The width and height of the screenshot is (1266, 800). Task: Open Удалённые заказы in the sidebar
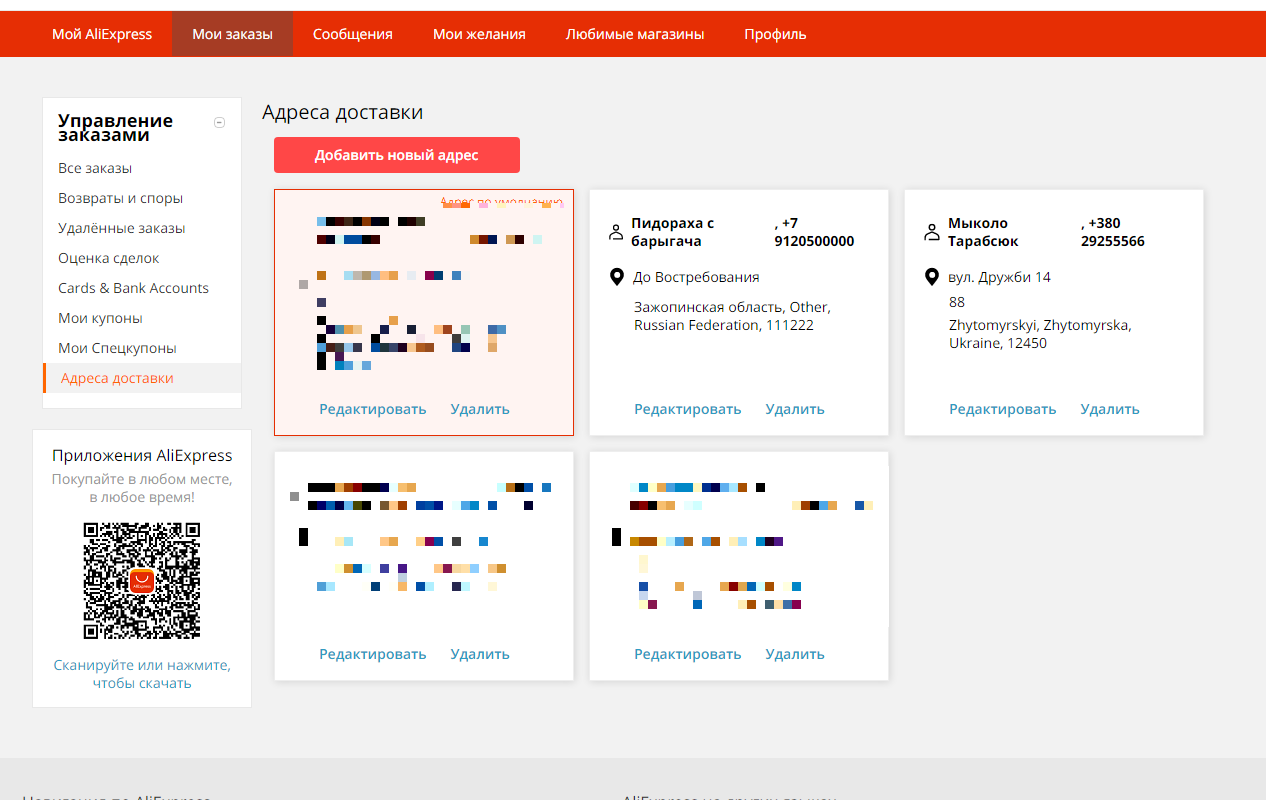[x=121, y=228]
